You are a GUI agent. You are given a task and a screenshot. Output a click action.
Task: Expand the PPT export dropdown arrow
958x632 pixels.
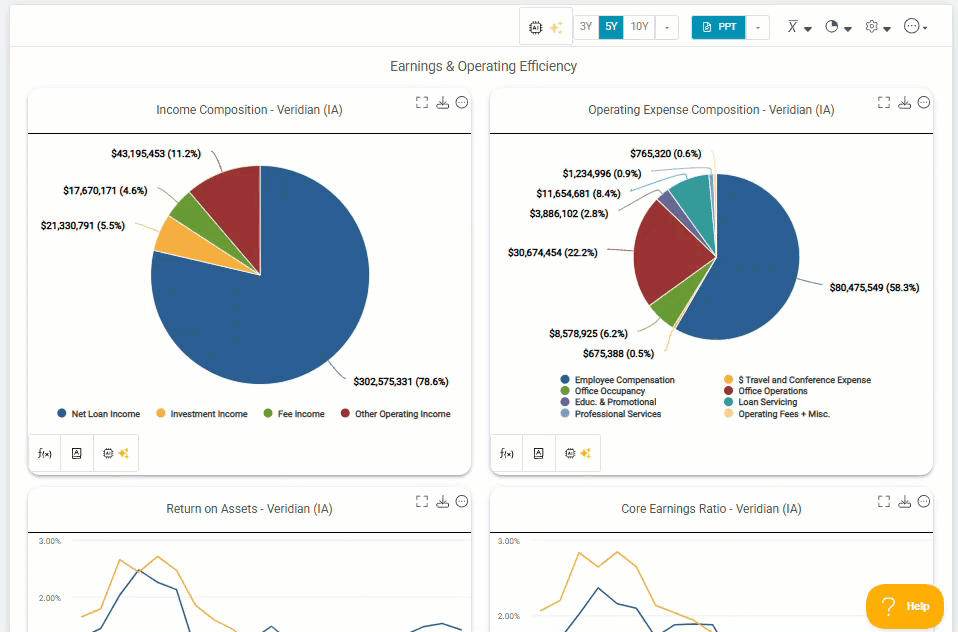pyautogui.click(x=758, y=28)
